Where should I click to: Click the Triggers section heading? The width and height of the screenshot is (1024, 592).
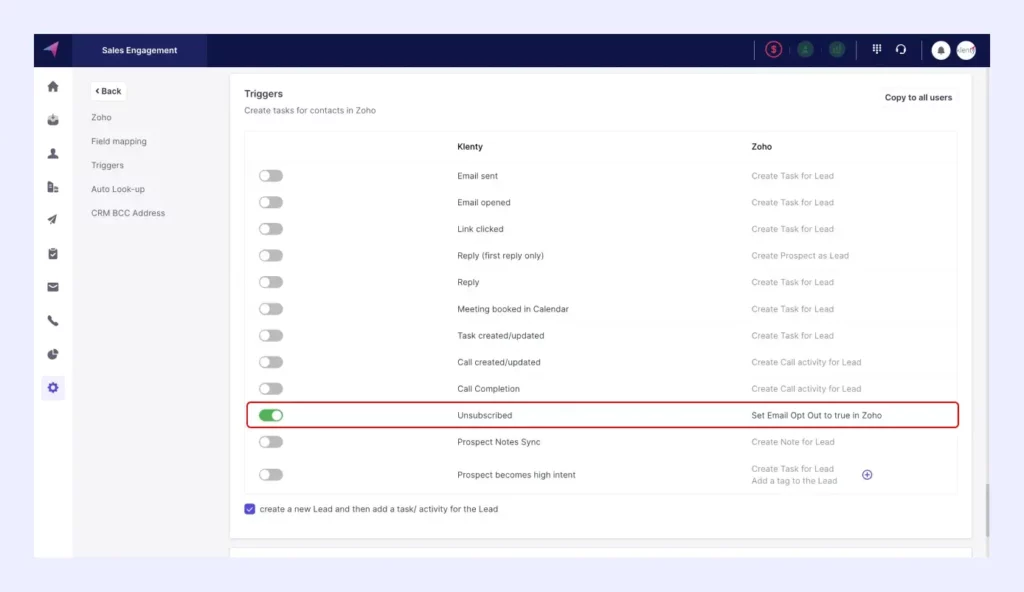pyautogui.click(x=263, y=93)
